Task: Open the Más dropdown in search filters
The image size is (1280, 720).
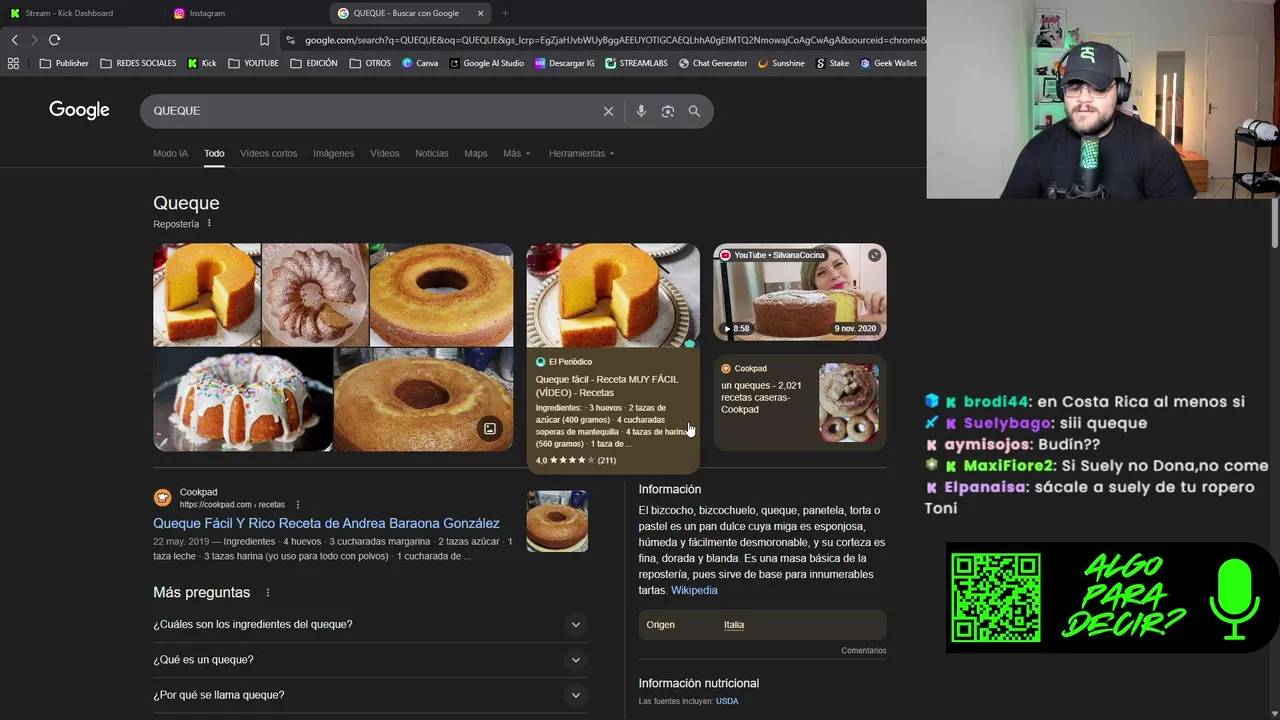Action: coord(517,153)
